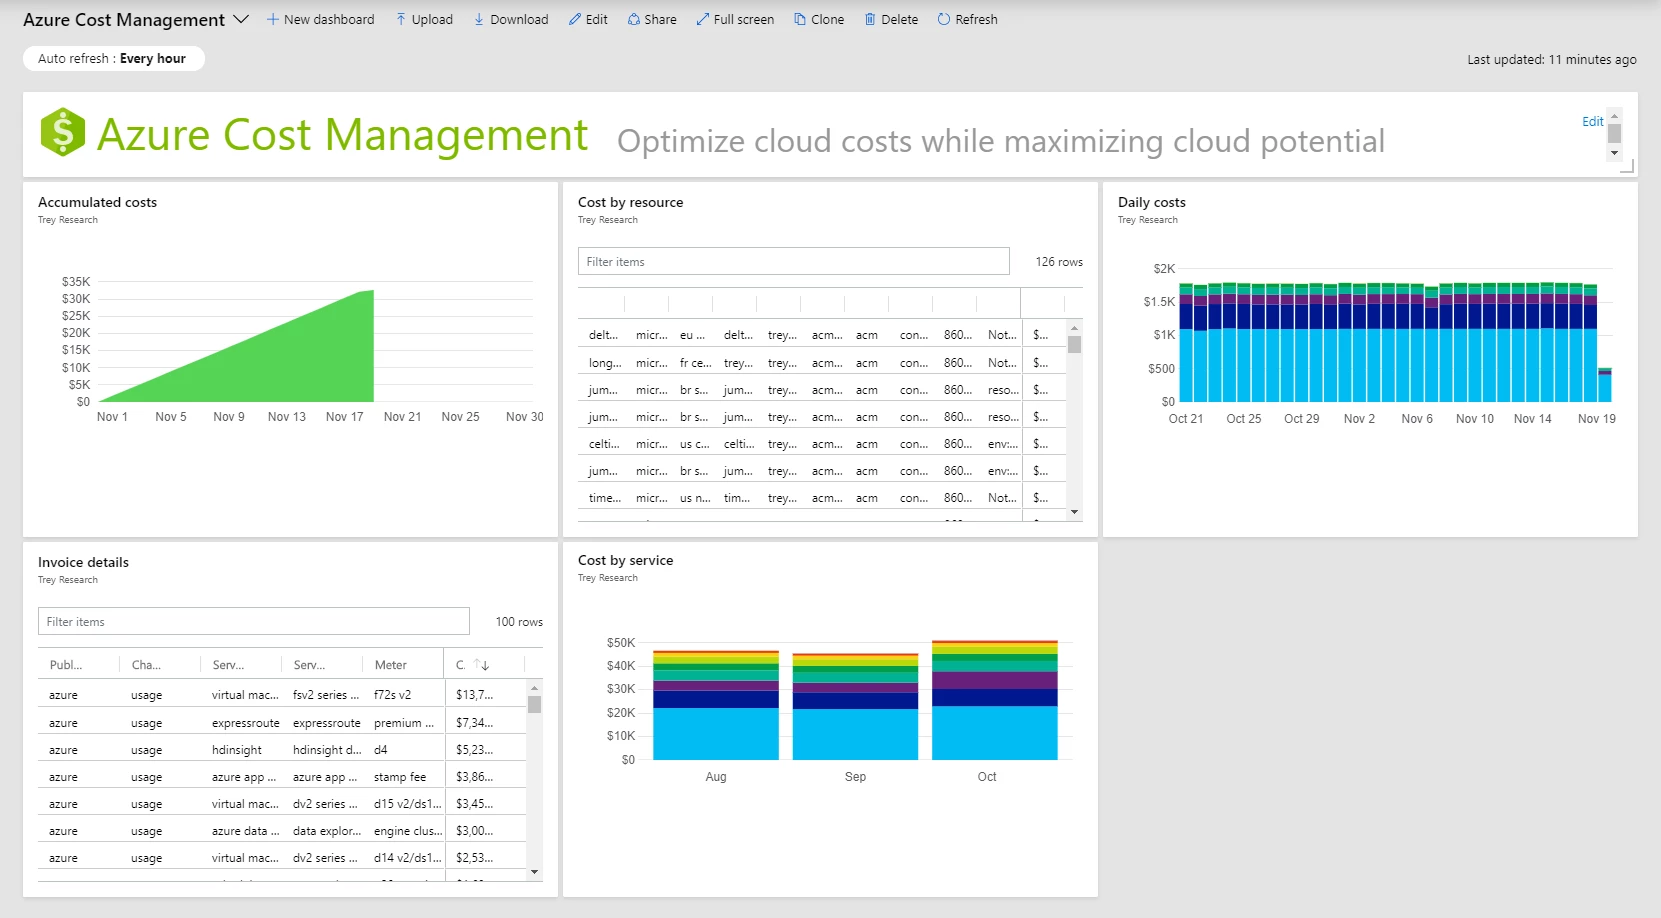The image size is (1661, 918).
Task: Select the Clone toolbar label
Action: (827, 19)
